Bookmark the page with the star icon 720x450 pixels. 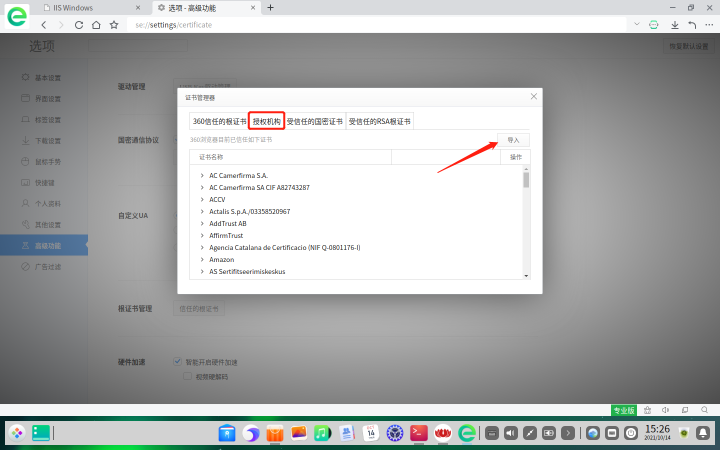tap(114, 25)
